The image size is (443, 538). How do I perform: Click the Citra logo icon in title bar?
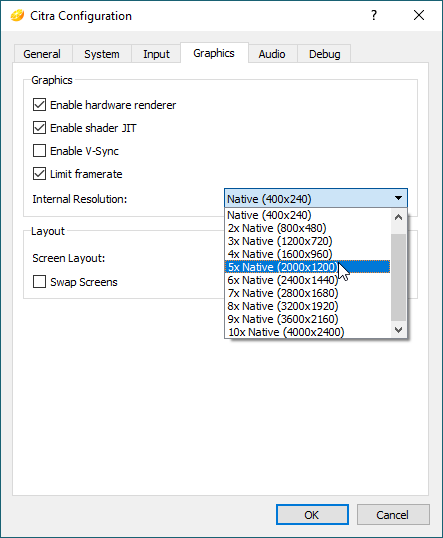17,15
